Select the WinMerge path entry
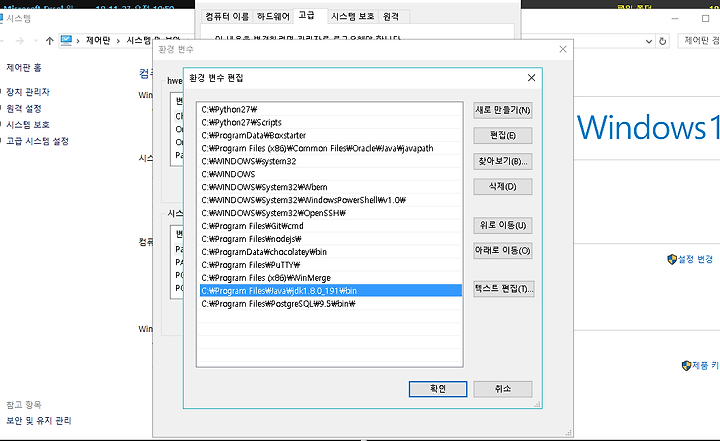The height and width of the screenshot is (441, 720). point(331,277)
